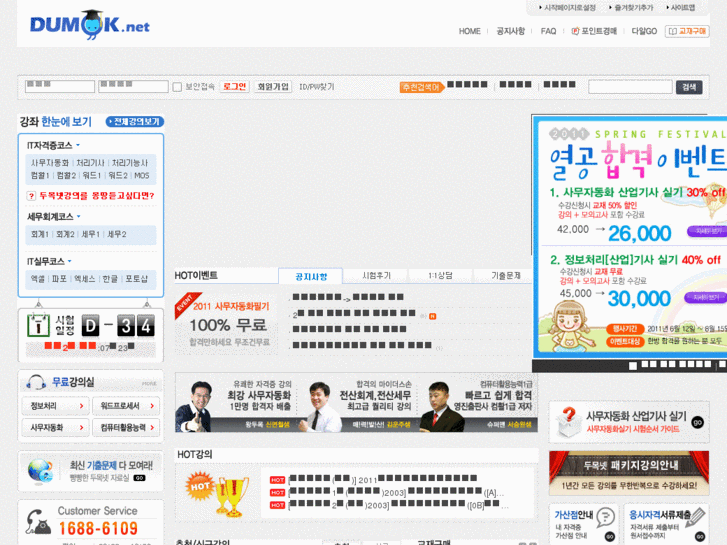The width and height of the screenshot is (727, 545).
Task: Open FAQ in top navigation
Action: pos(548,31)
